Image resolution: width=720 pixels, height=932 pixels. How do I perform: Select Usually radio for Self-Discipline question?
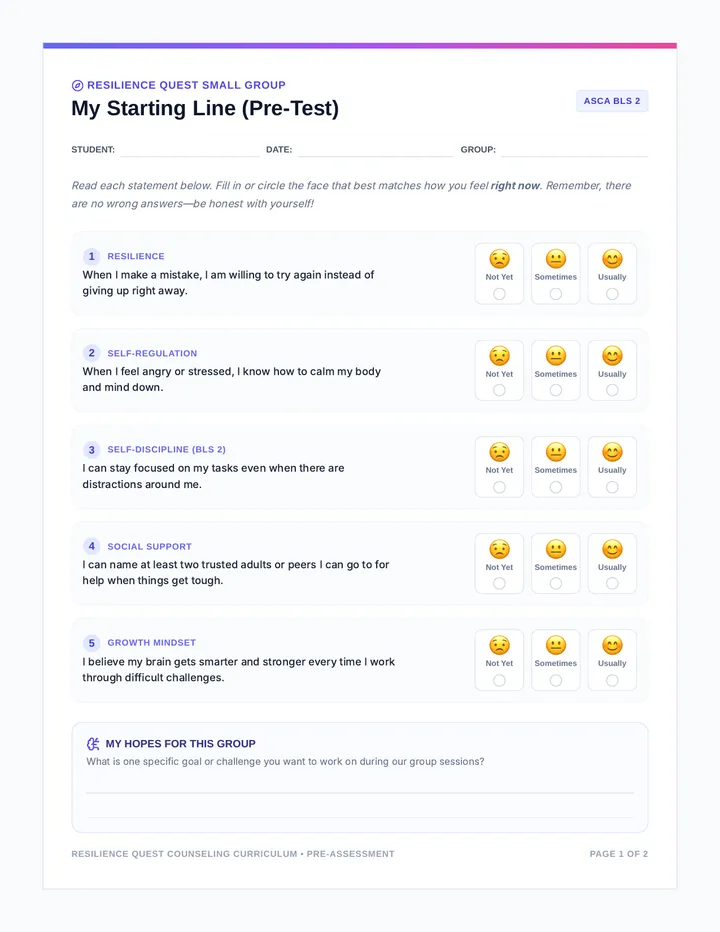612,487
